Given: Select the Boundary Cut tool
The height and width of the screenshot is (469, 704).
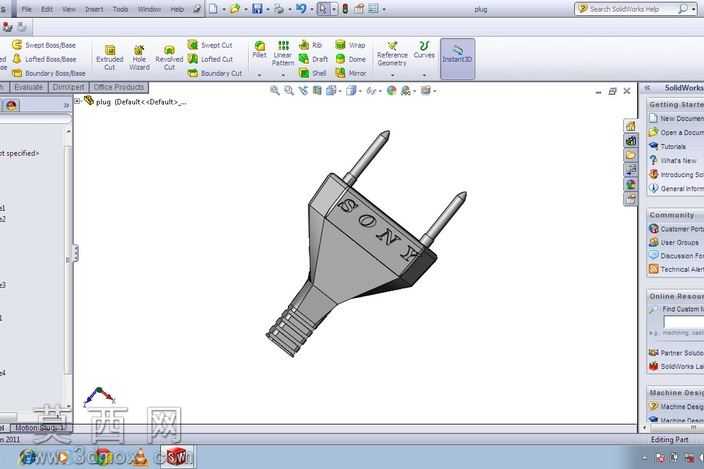Looking at the screenshot, I should [x=214, y=73].
